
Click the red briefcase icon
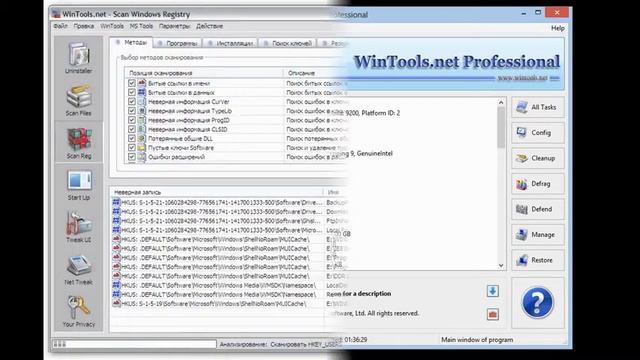[x=493, y=314]
